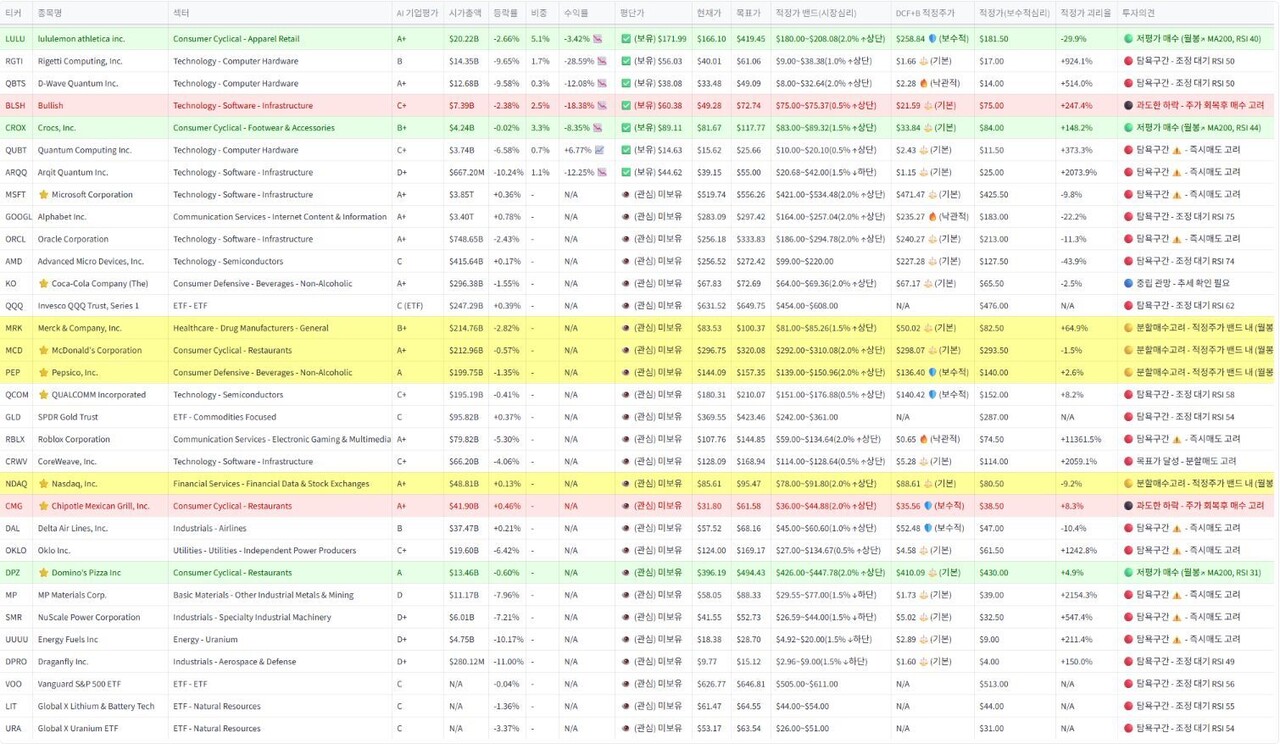Click the uptrend chart icon in QUBT row
The width and height of the screenshot is (1280, 744).
598,150
